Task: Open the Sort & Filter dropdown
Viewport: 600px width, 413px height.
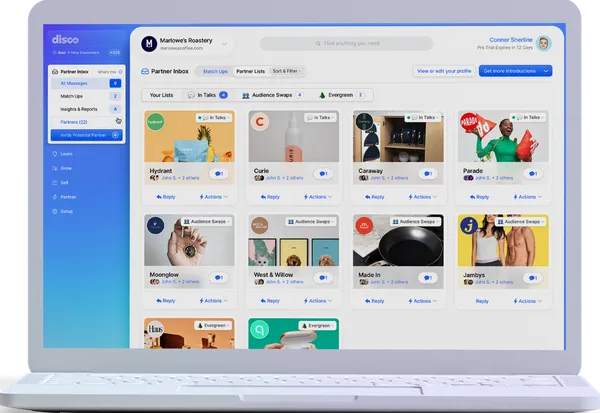Action: tap(287, 71)
